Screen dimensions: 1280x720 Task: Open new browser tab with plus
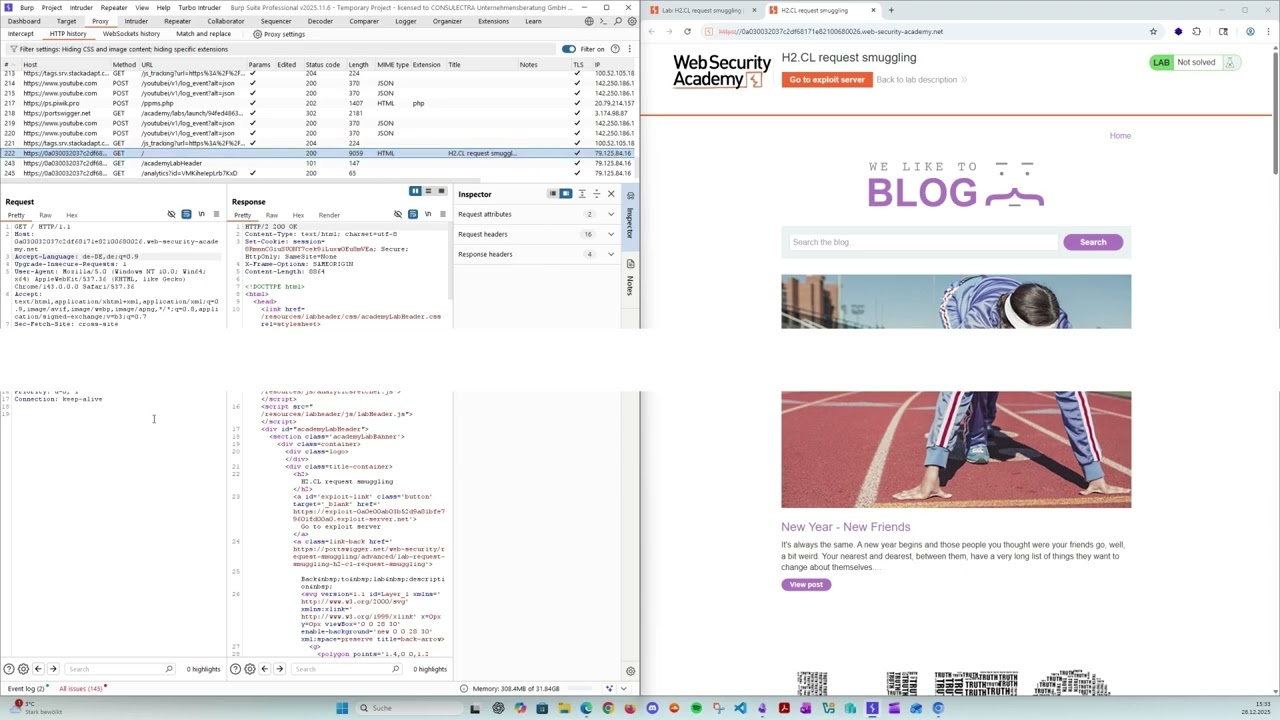[x=891, y=10]
